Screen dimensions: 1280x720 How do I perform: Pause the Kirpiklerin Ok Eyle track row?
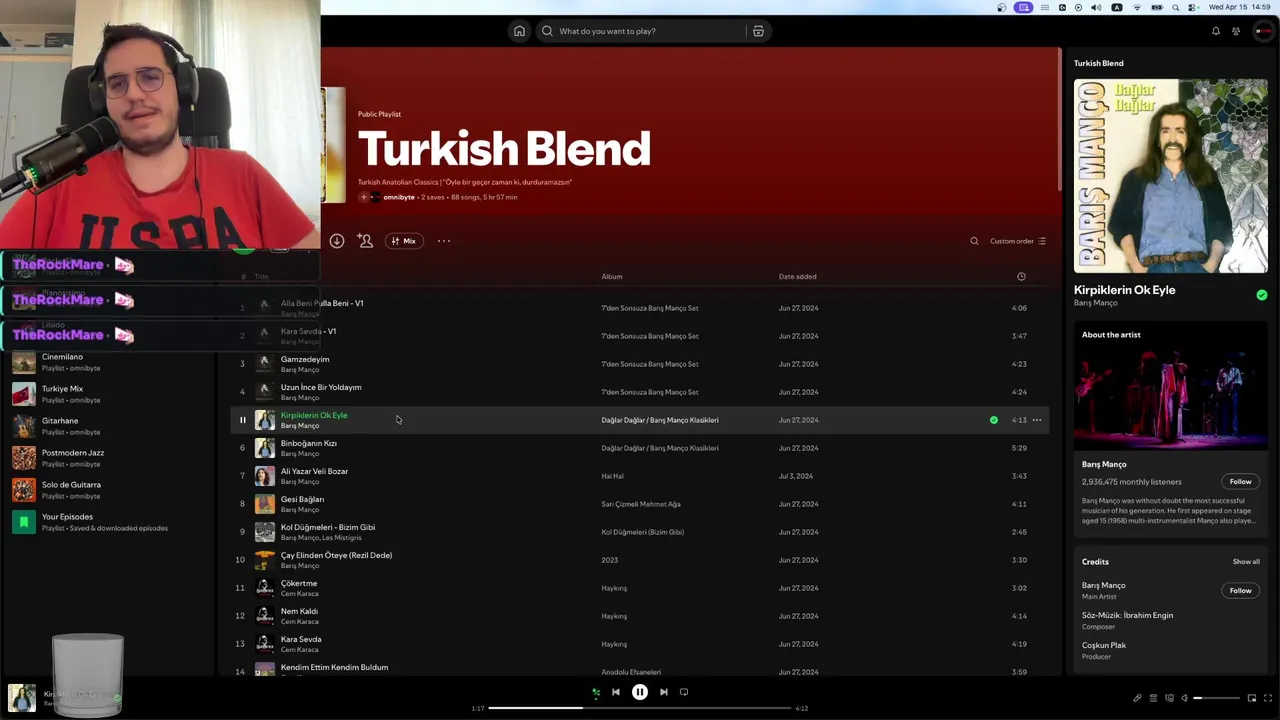(242, 420)
